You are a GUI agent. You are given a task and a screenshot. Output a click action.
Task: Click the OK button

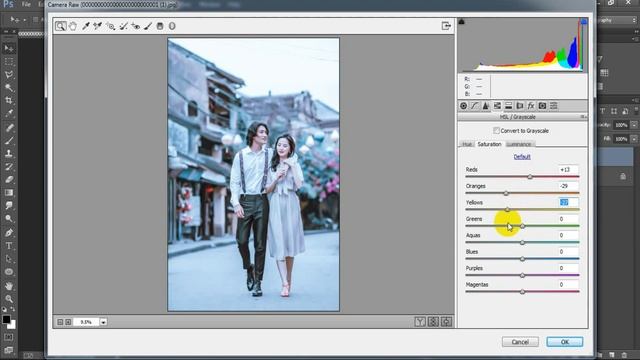coord(564,342)
